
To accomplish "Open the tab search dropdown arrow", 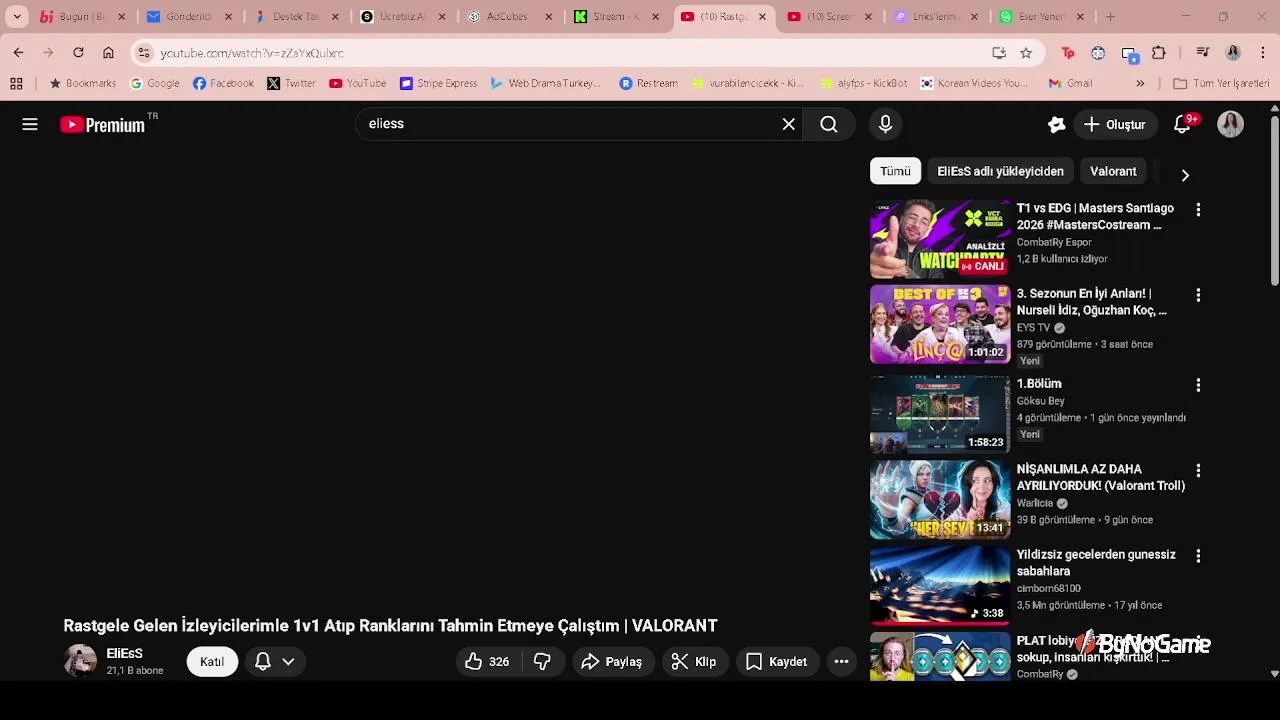I will [17, 17].
